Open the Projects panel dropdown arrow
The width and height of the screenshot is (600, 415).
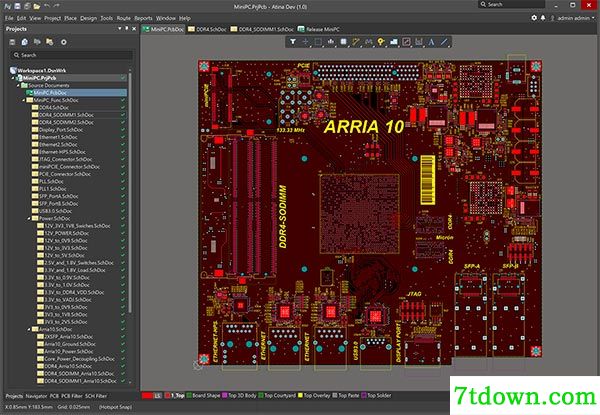[x=119, y=29]
